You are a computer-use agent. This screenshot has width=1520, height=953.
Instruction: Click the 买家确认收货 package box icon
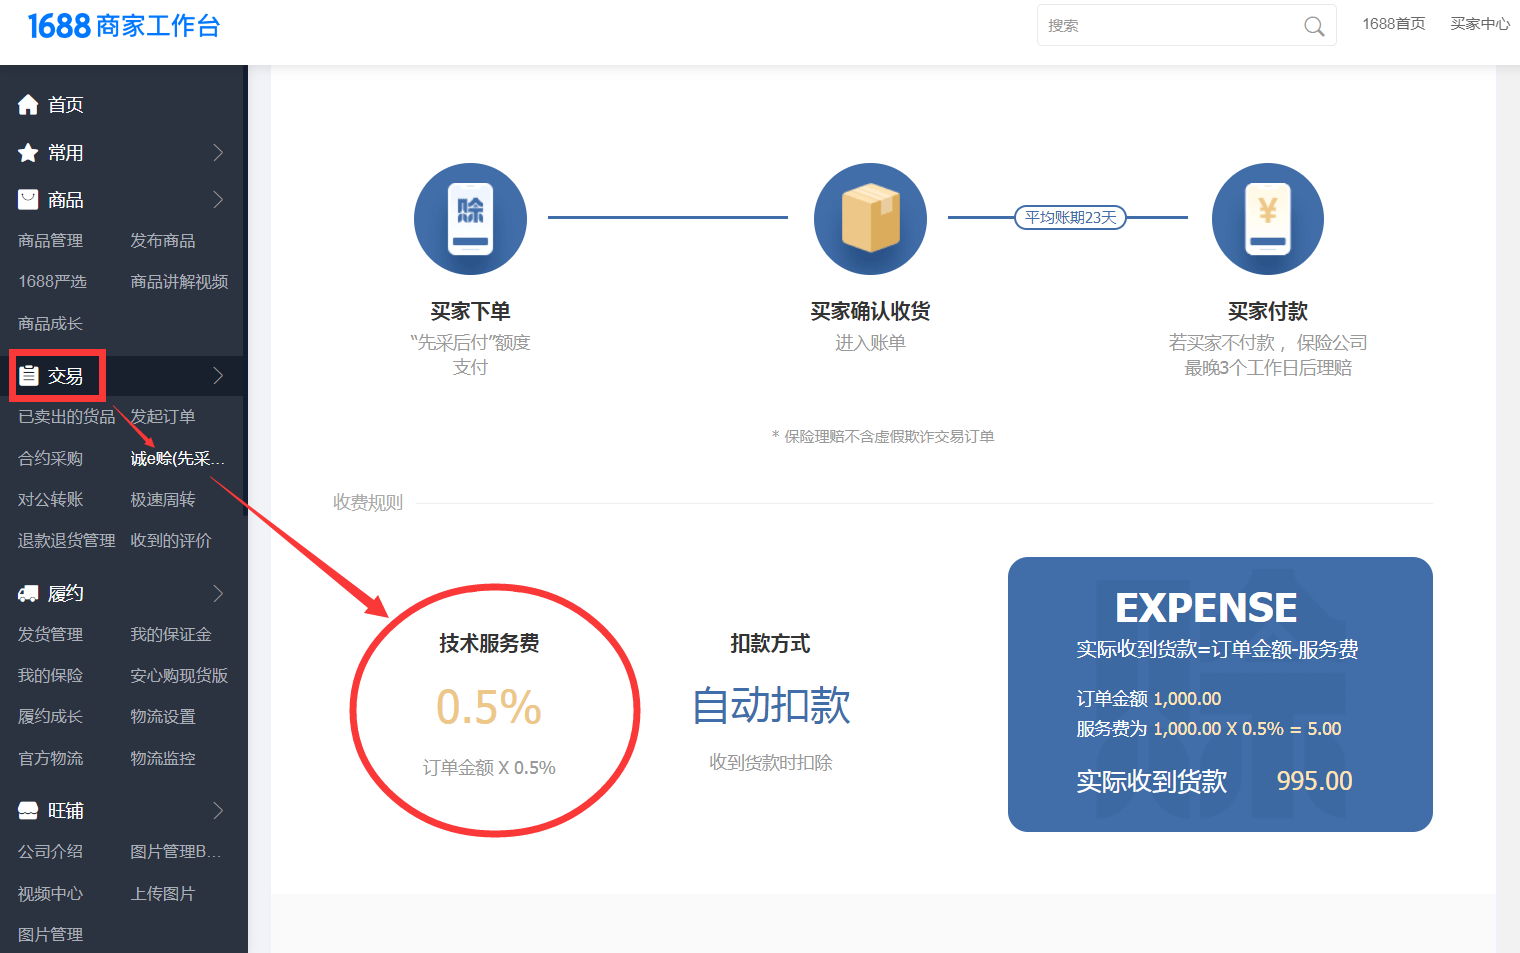(870, 219)
